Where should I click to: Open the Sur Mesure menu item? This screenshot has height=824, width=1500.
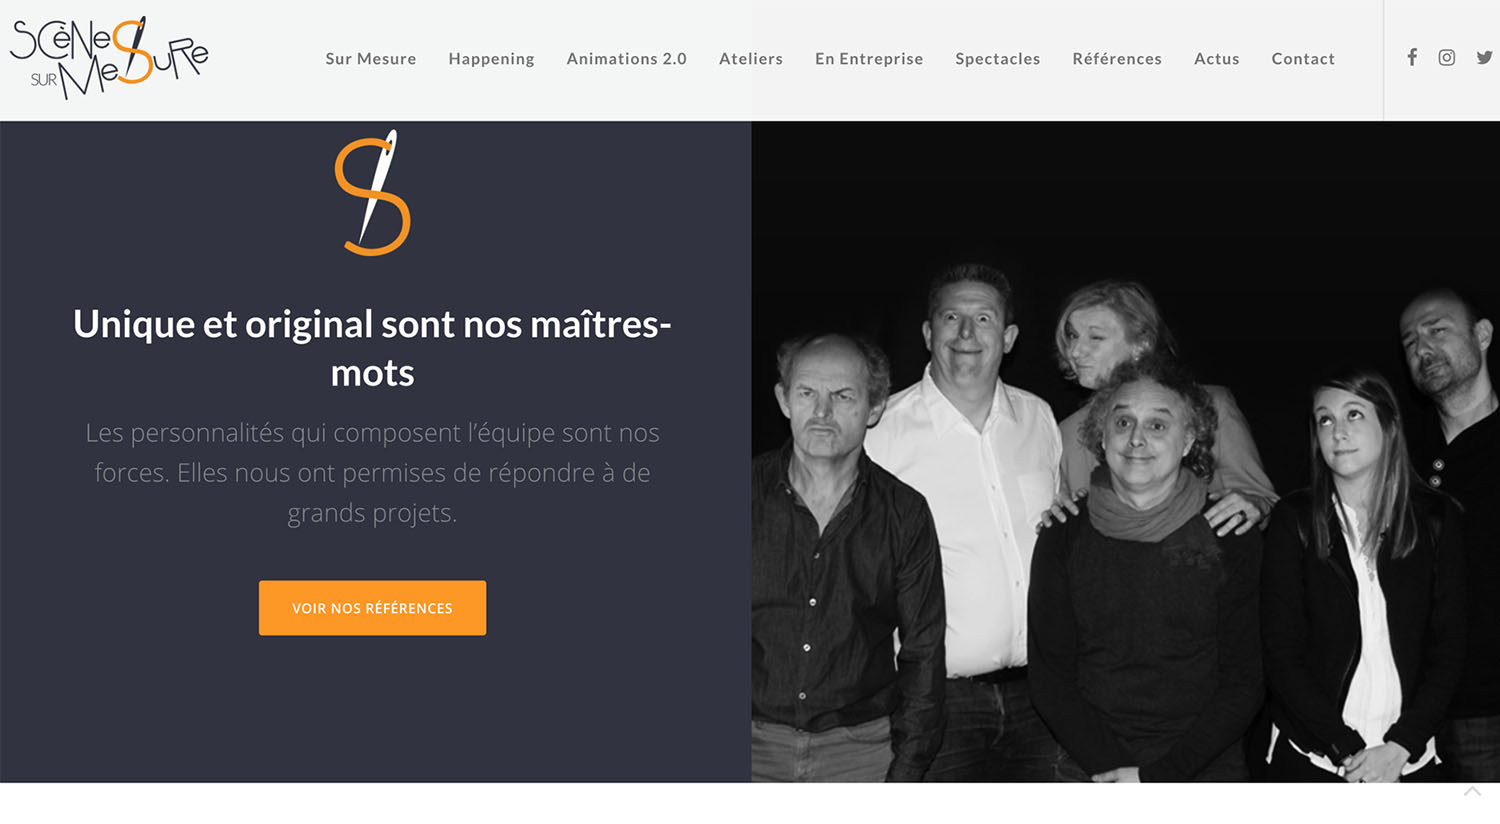371,59
